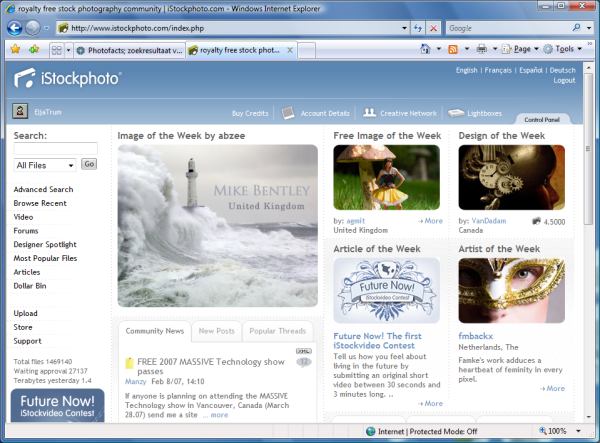Open the mushroom Free Image thumbnail
600x443 pixels.
click(x=386, y=177)
